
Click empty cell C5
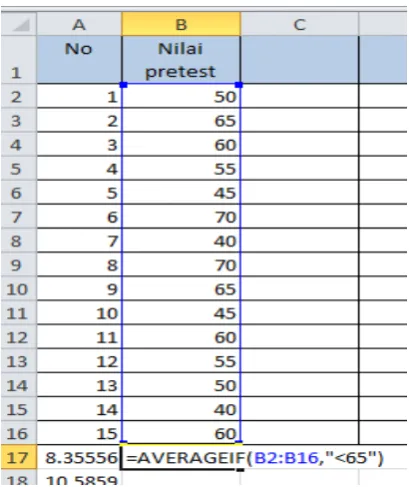[299, 168]
